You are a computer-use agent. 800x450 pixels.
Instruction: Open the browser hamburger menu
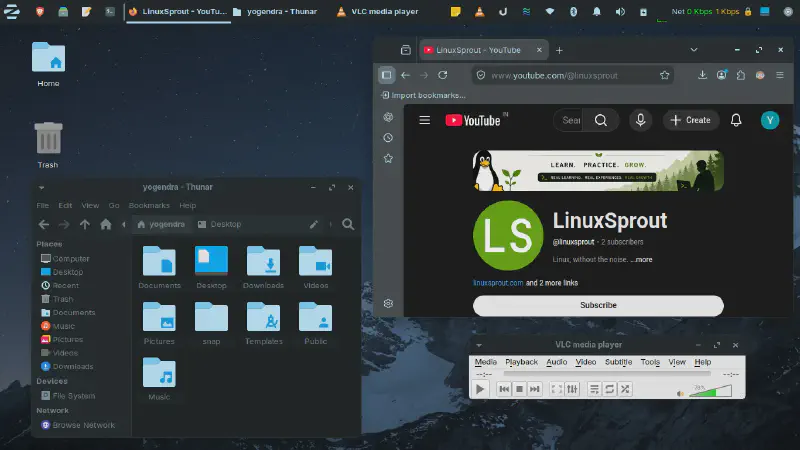pyautogui.click(x=780, y=75)
